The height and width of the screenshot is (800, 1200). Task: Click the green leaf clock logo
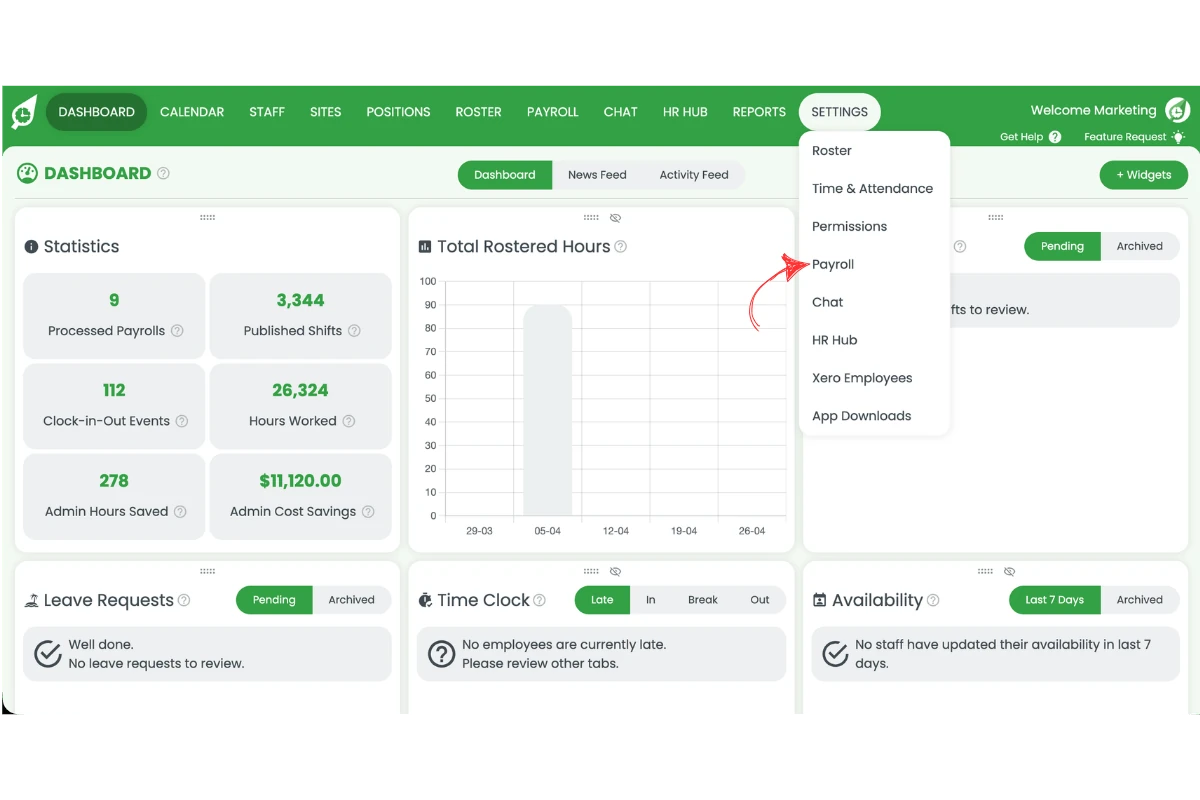[x=23, y=112]
